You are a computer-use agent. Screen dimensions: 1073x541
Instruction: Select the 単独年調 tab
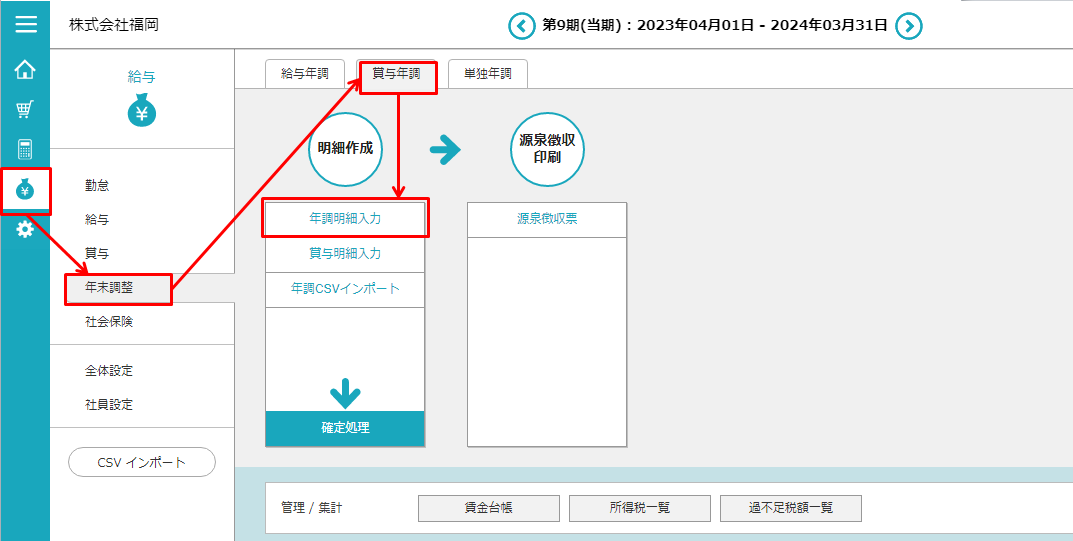pos(488,74)
